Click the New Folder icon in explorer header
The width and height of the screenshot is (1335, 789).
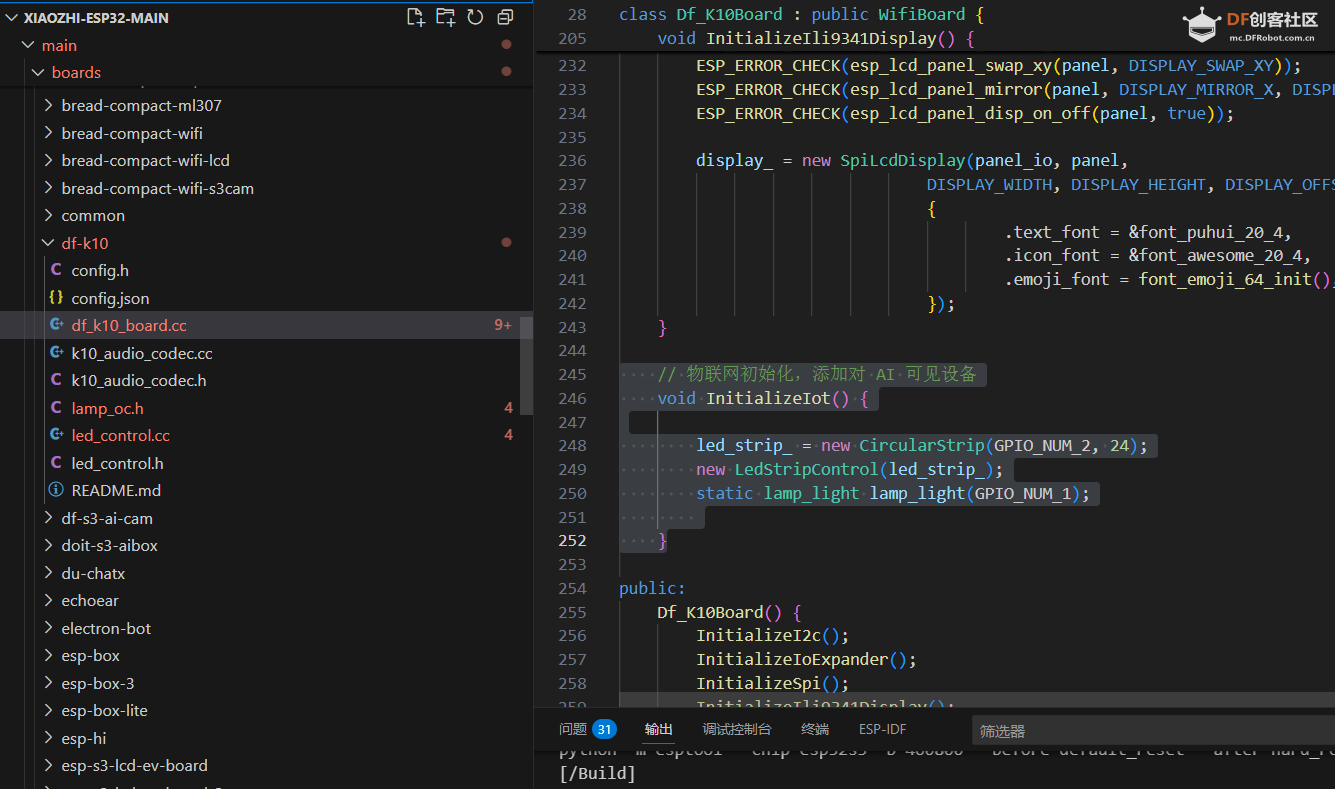(x=446, y=17)
